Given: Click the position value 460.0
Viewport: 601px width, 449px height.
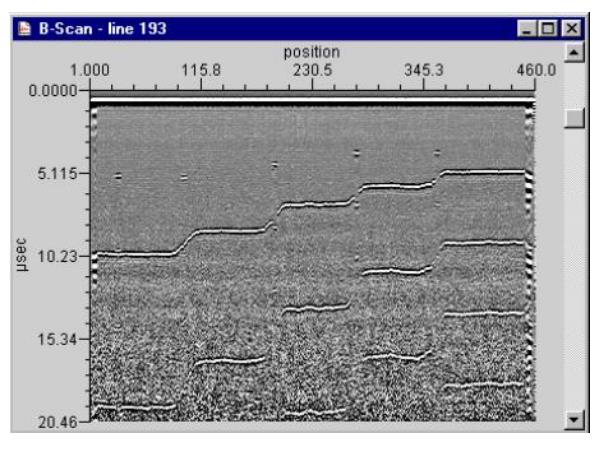Looking at the screenshot, I should click(536, 70).
